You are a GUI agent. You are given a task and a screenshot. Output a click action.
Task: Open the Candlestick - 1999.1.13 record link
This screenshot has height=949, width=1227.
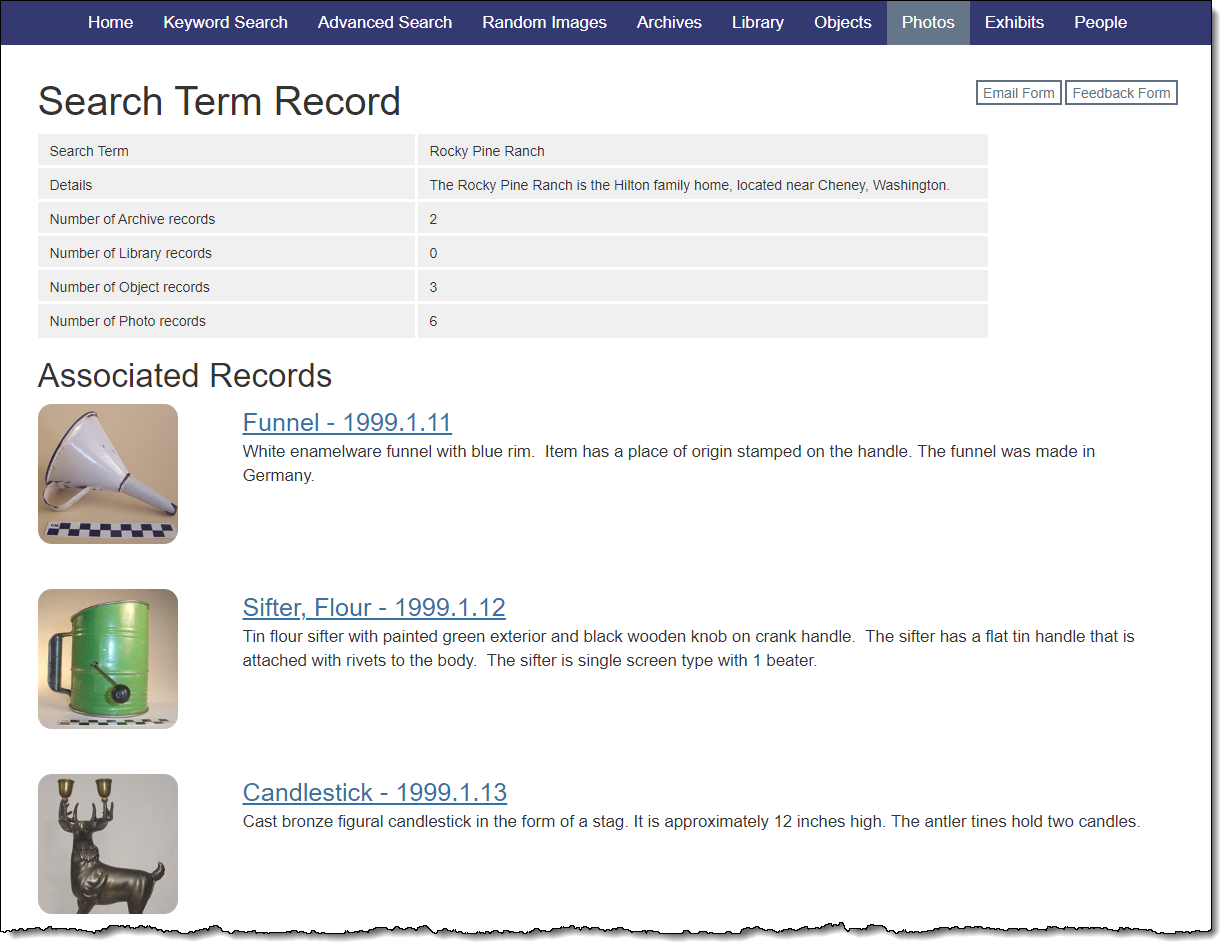[x=374, y=792]
